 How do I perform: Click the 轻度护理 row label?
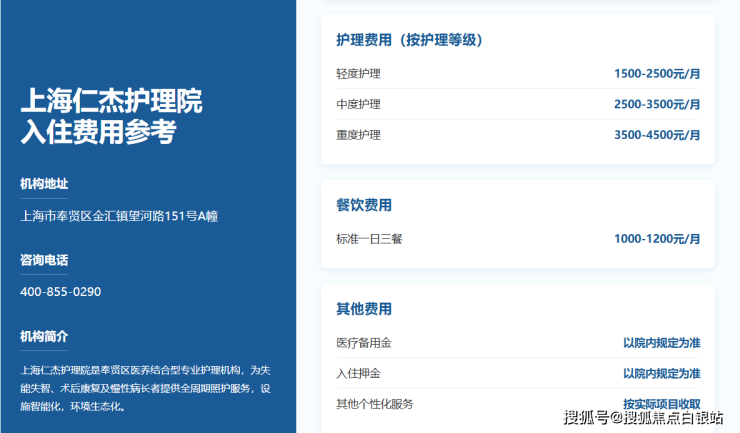point(358,74)
